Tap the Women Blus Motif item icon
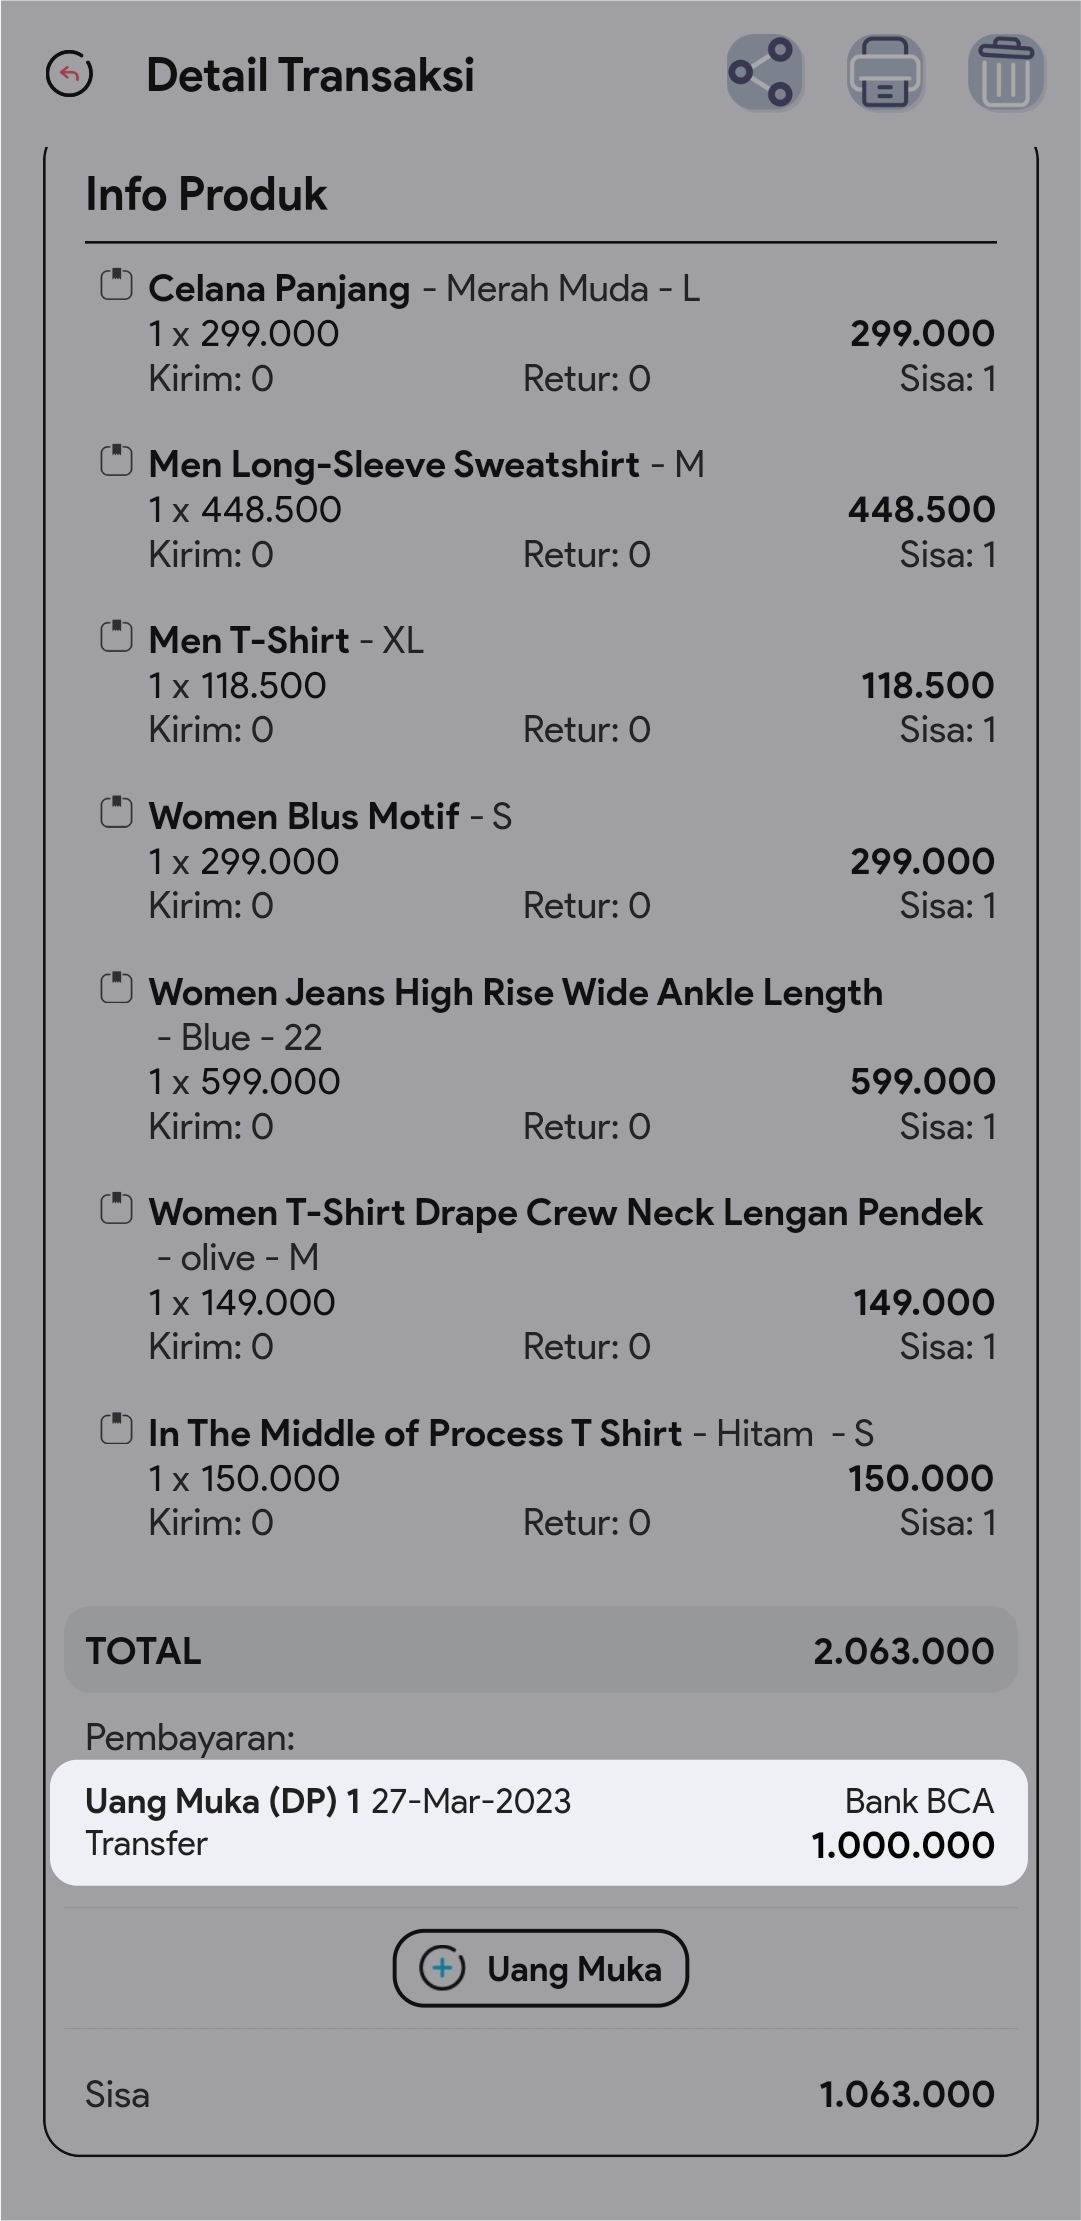Viewport: 1081px width, 2221px height. click(116, 813)
